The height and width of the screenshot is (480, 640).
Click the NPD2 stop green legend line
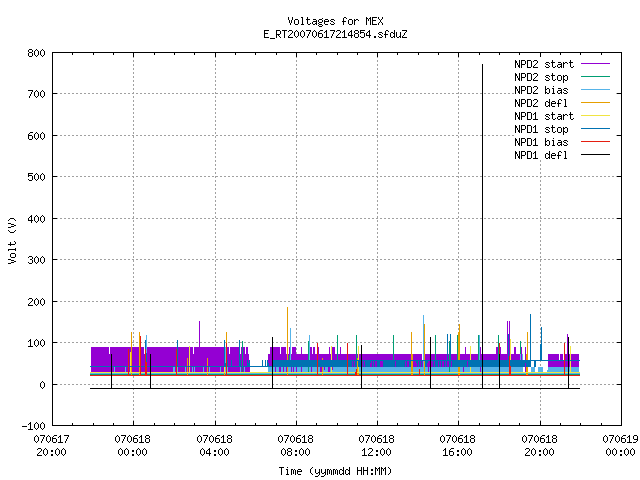point(595,77)
